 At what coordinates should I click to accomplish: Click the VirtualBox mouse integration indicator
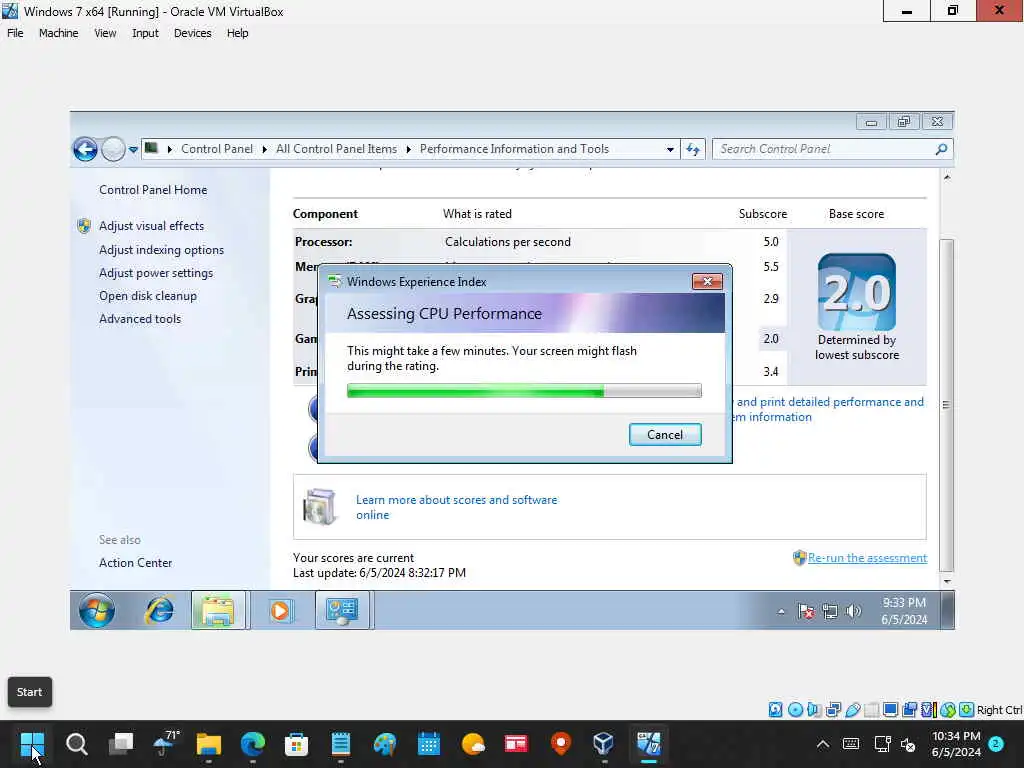tap(948, 710)
